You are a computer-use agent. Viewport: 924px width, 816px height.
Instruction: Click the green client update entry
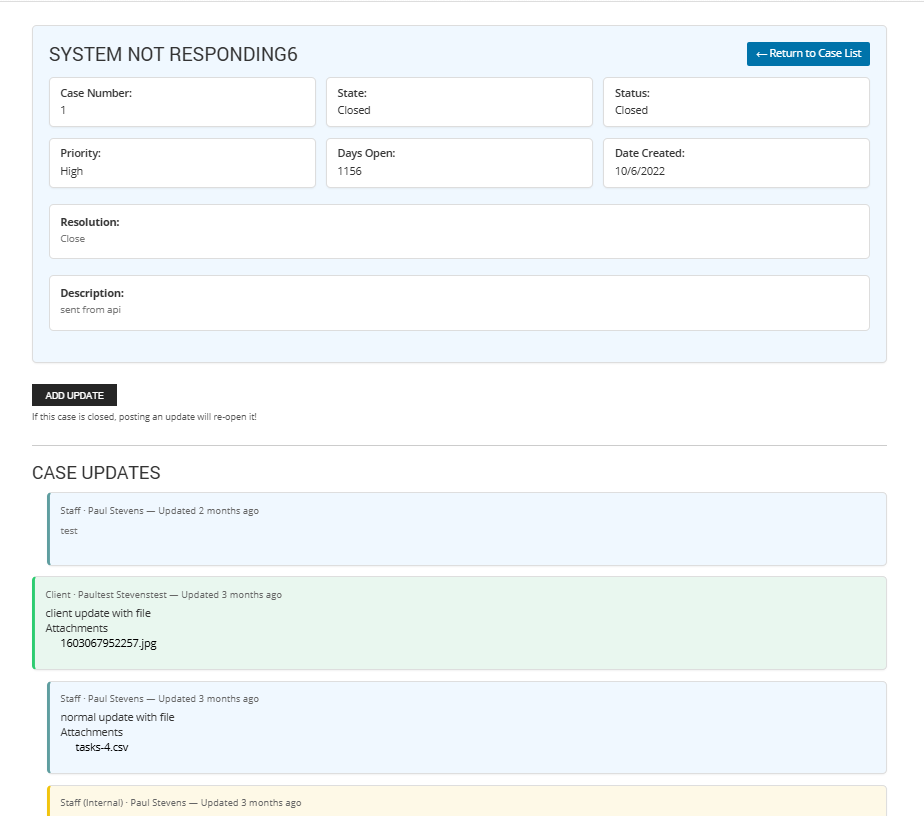point(466,622)
